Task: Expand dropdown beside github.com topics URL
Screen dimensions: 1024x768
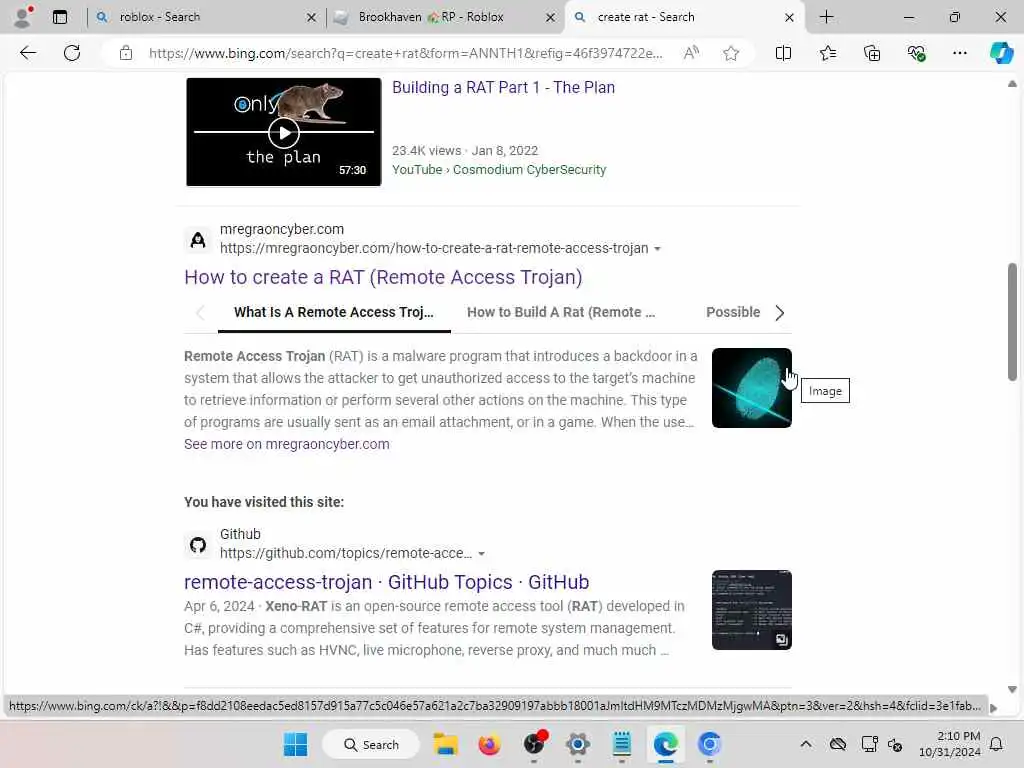Action: click(x=481, y=554)
